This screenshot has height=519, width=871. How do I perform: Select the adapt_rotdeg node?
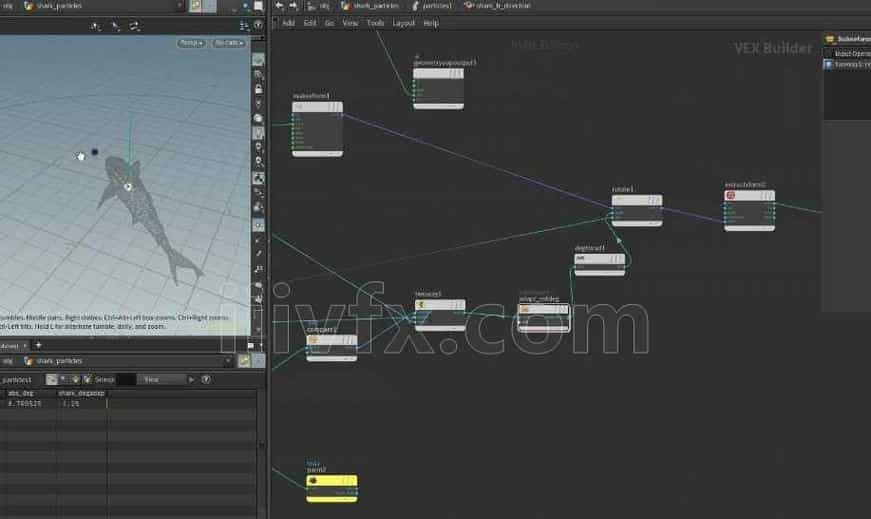tap(544, 317)
